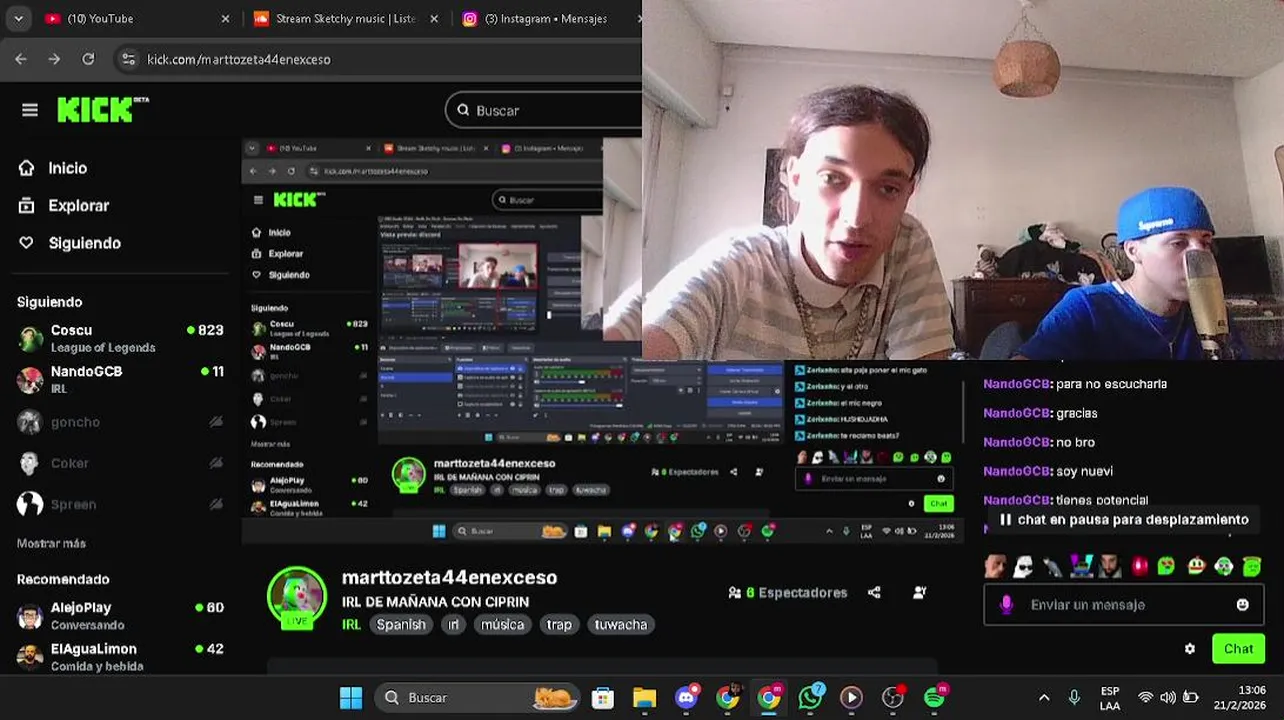Resume chat via the paused banner

click(x=1123, y=520)
